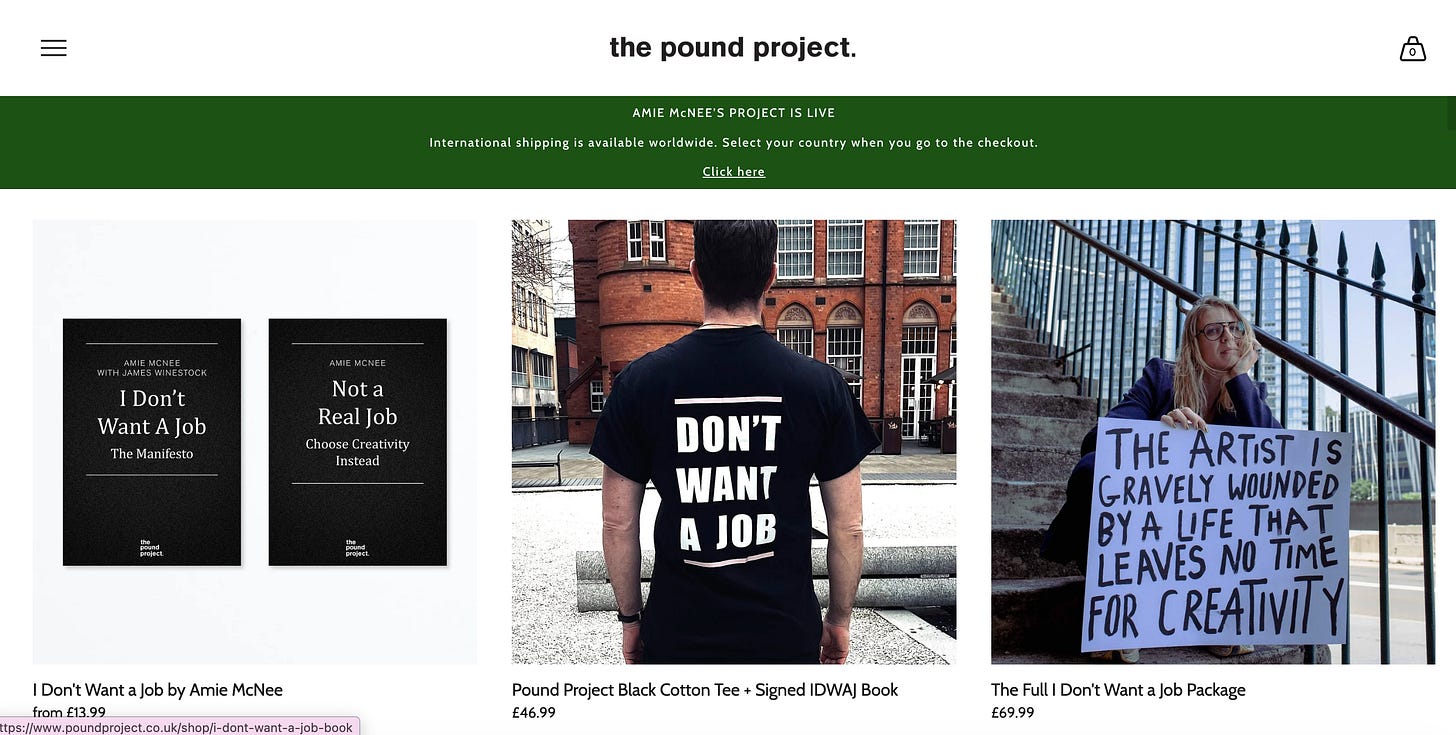
Task: Click the £69.99 price label
Action: pyautogui.click(x=1013, y=713)
